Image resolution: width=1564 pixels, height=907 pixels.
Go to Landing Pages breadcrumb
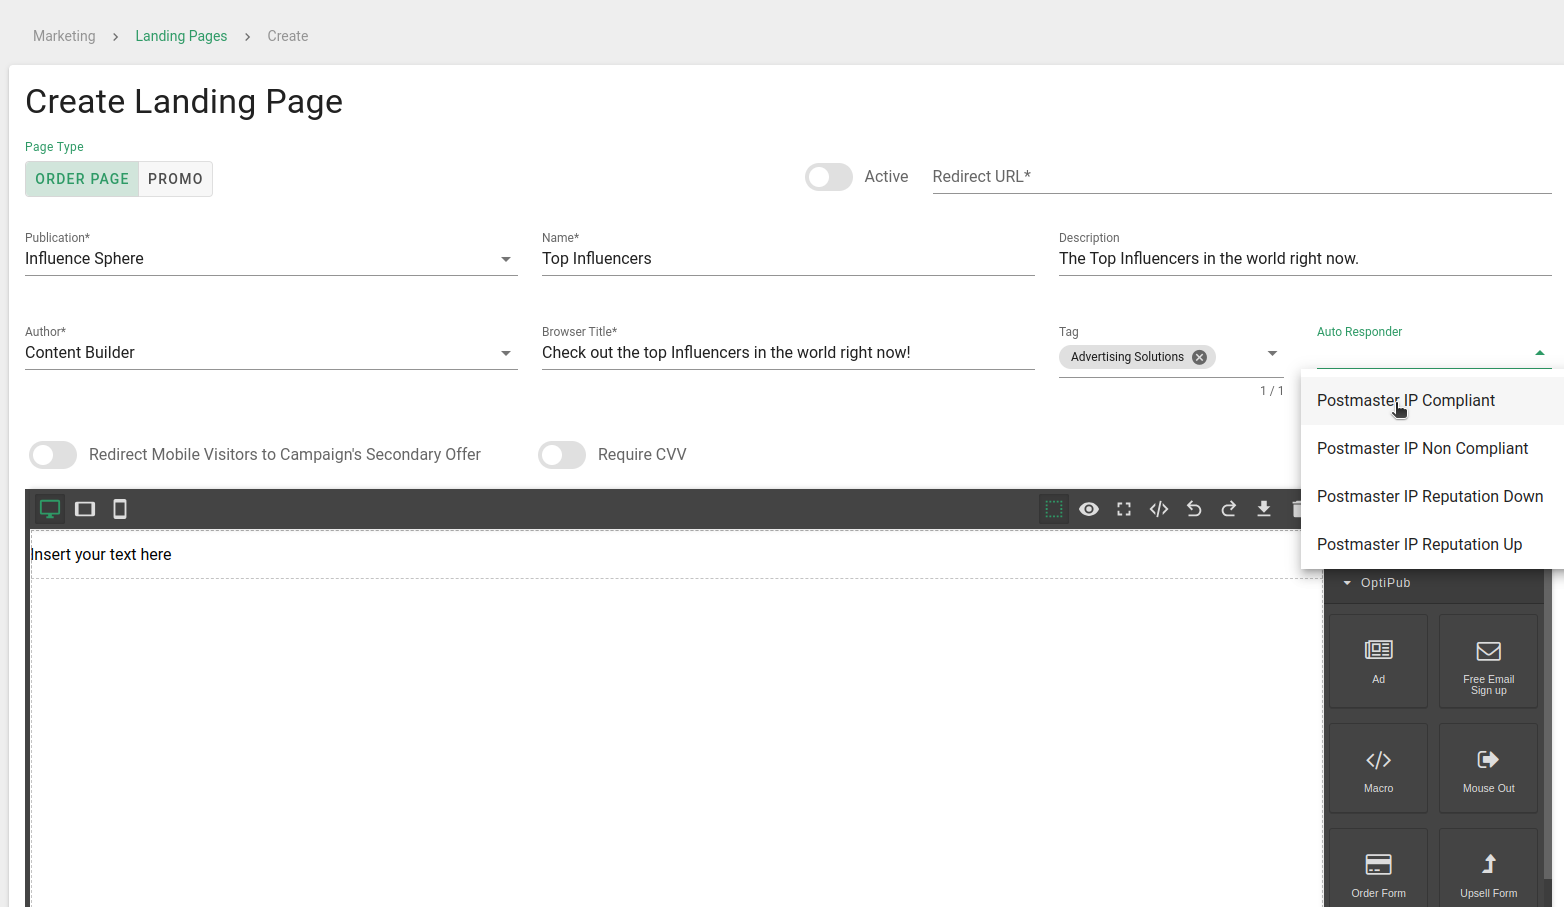[x=181, y=36]
